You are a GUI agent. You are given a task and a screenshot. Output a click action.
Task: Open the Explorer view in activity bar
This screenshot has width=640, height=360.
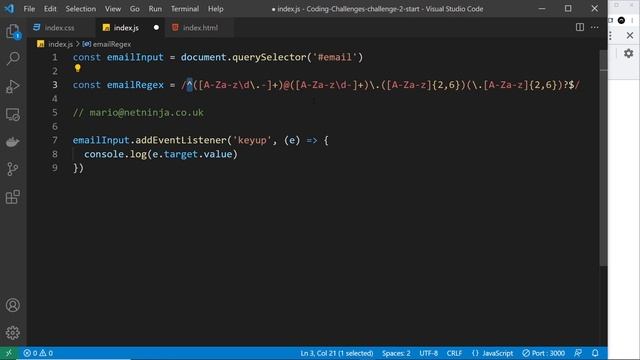pyautogui.click(x=13, y=31)
